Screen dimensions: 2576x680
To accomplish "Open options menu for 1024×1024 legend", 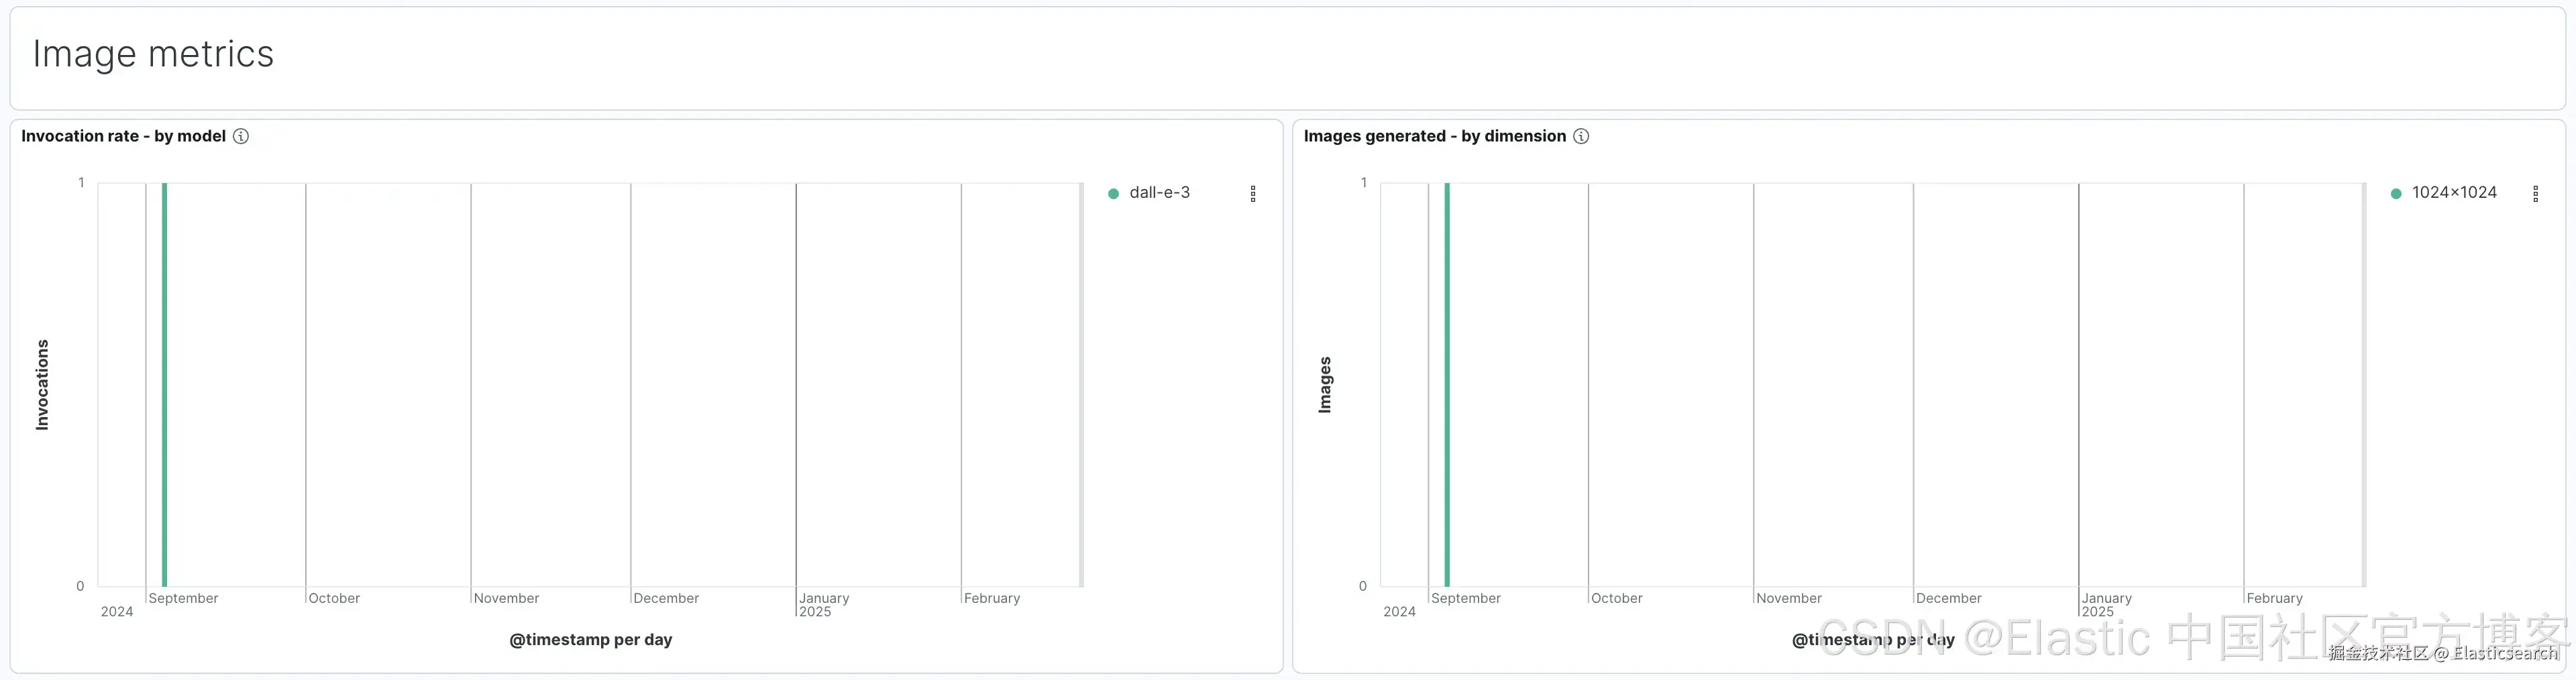I will [x=2535, y=194].
